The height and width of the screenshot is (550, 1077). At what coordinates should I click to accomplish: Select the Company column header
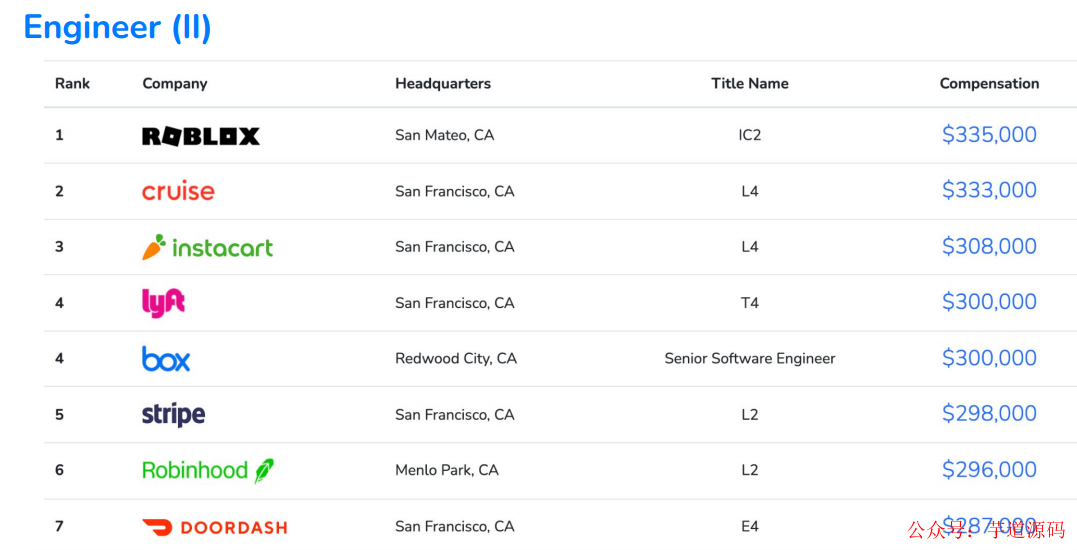(175, 84)
